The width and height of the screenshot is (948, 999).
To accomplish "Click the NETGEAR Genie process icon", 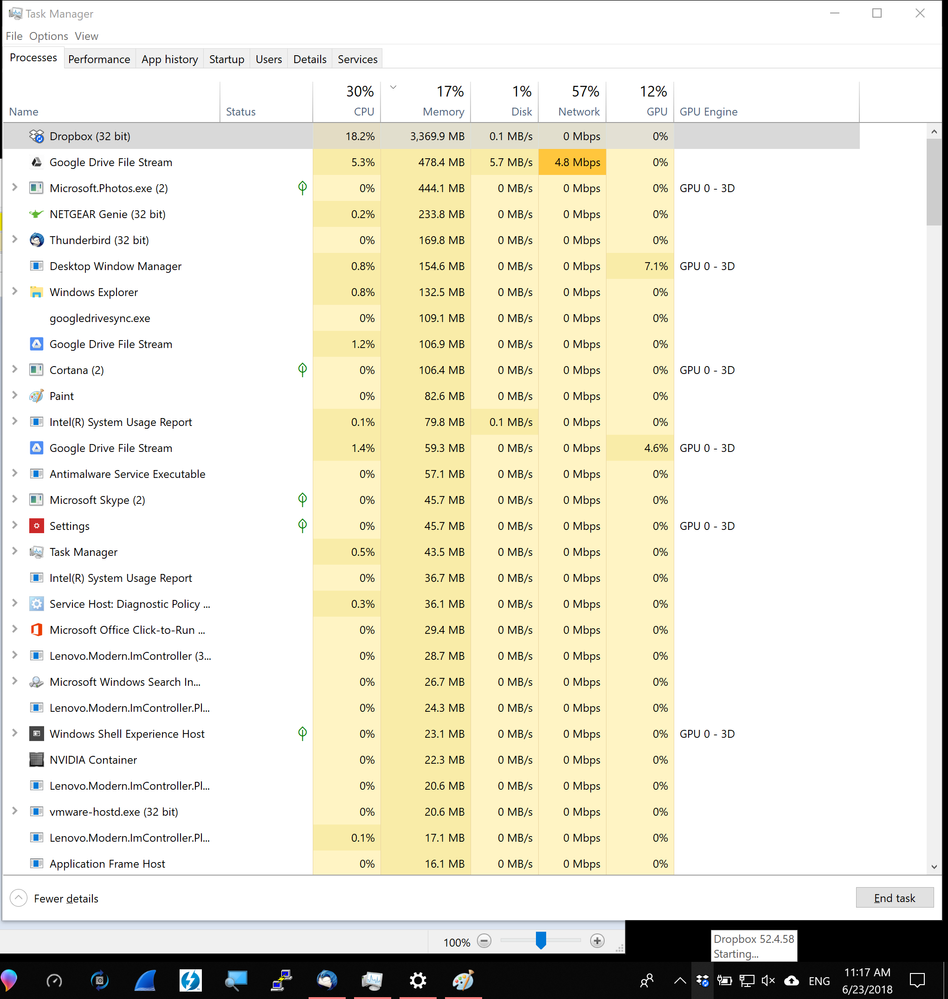I will [x=37, y=214].
